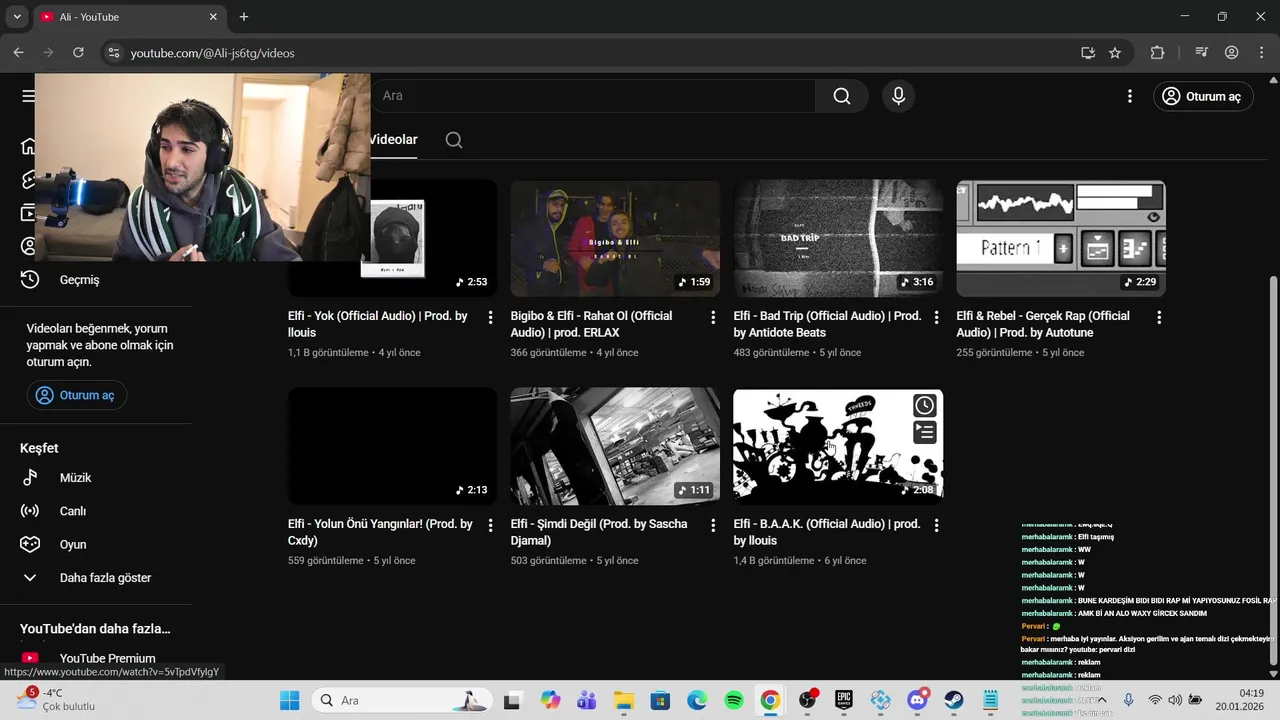Open Steam from the taskbar
1280x720 pixels.
(x=954, y=701)
